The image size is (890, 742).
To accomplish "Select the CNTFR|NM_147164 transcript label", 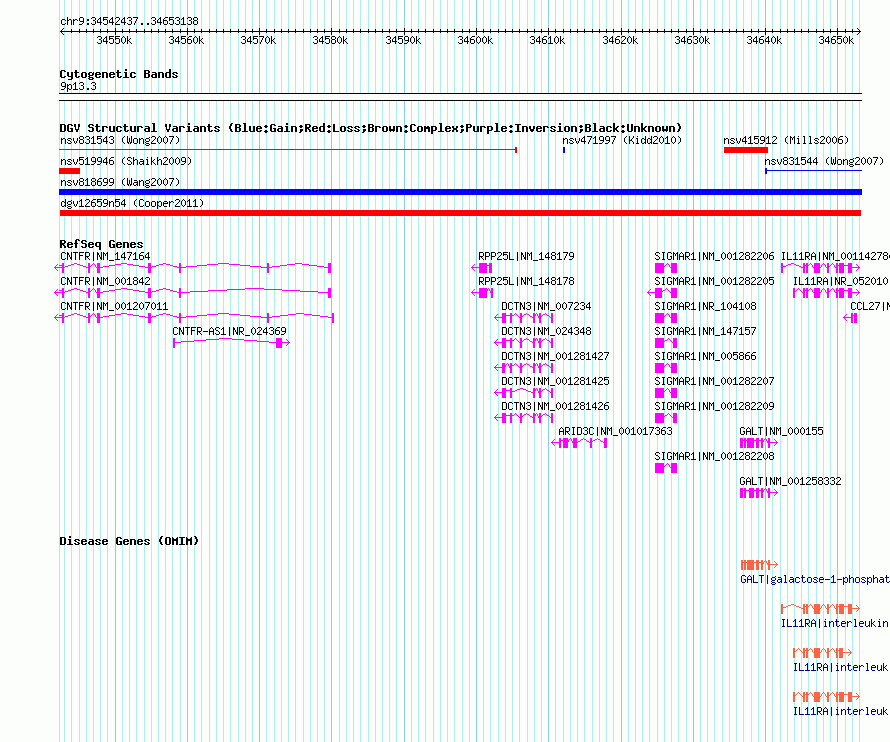I will [x=105, y=257].
